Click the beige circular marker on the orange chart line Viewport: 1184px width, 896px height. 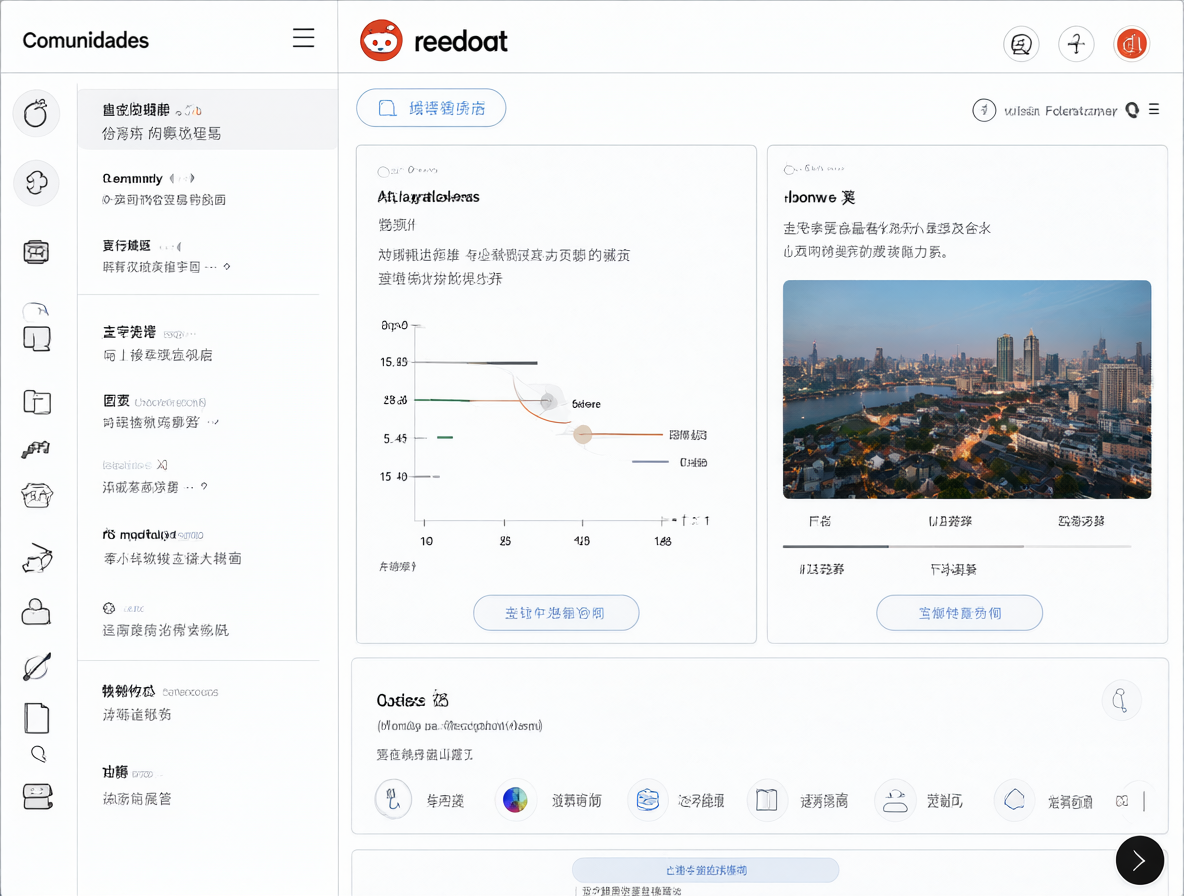point(582,434)
